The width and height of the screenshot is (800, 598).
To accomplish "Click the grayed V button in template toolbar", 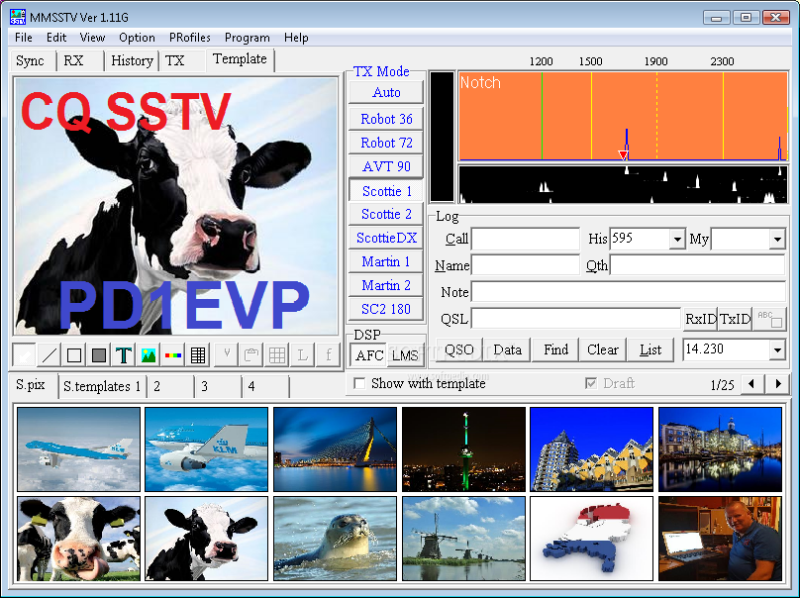I will pyautogui.click(x=227, y=355).
